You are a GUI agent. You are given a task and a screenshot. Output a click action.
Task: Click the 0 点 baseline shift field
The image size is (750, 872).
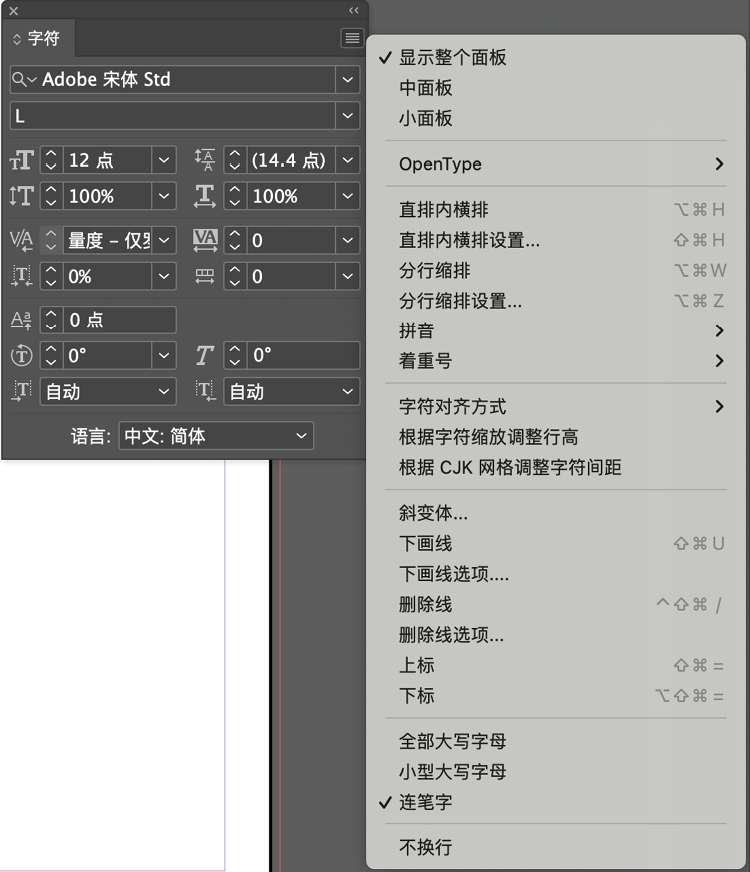tap(118, 320)
